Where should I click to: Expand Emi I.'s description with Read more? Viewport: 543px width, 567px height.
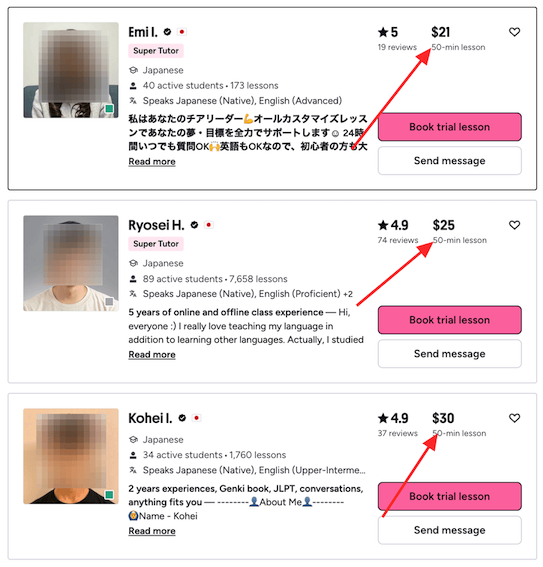152,162
